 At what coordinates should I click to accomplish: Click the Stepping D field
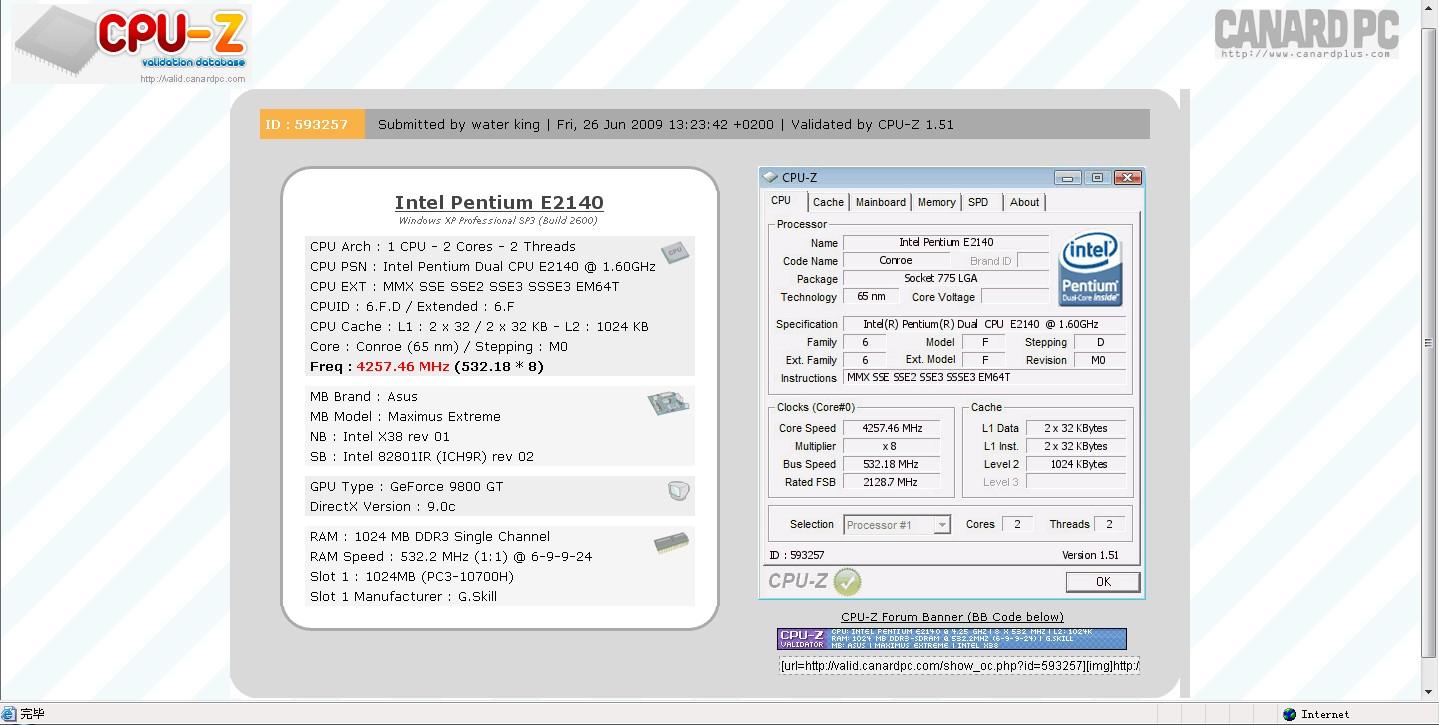tap(1099, 342)
